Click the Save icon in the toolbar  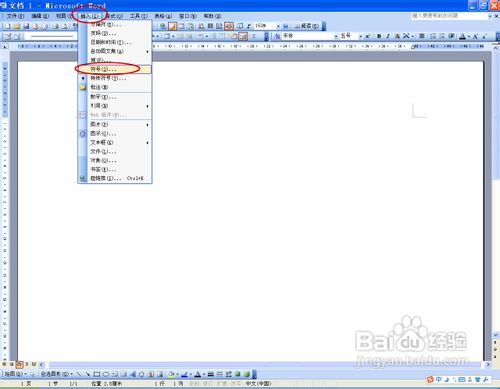tap(26, 26)
